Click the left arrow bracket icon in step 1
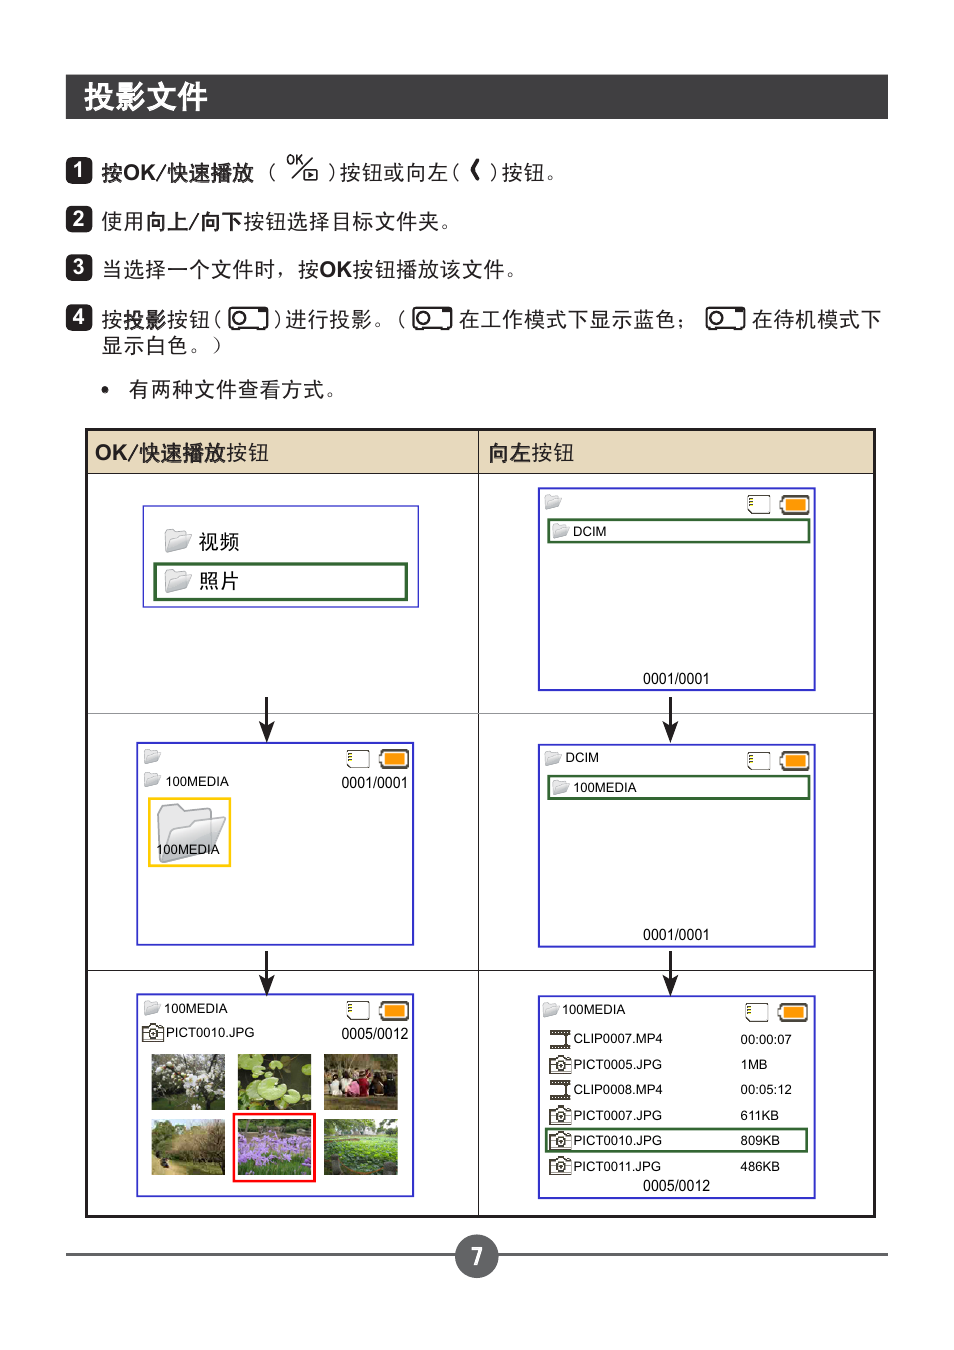Image resolution: width=954 pixels, height=1350 pixels. click(475, 170)
